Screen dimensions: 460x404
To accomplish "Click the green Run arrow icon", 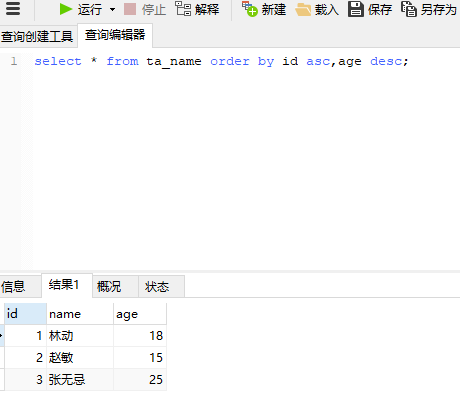I will tap(66, 9).
